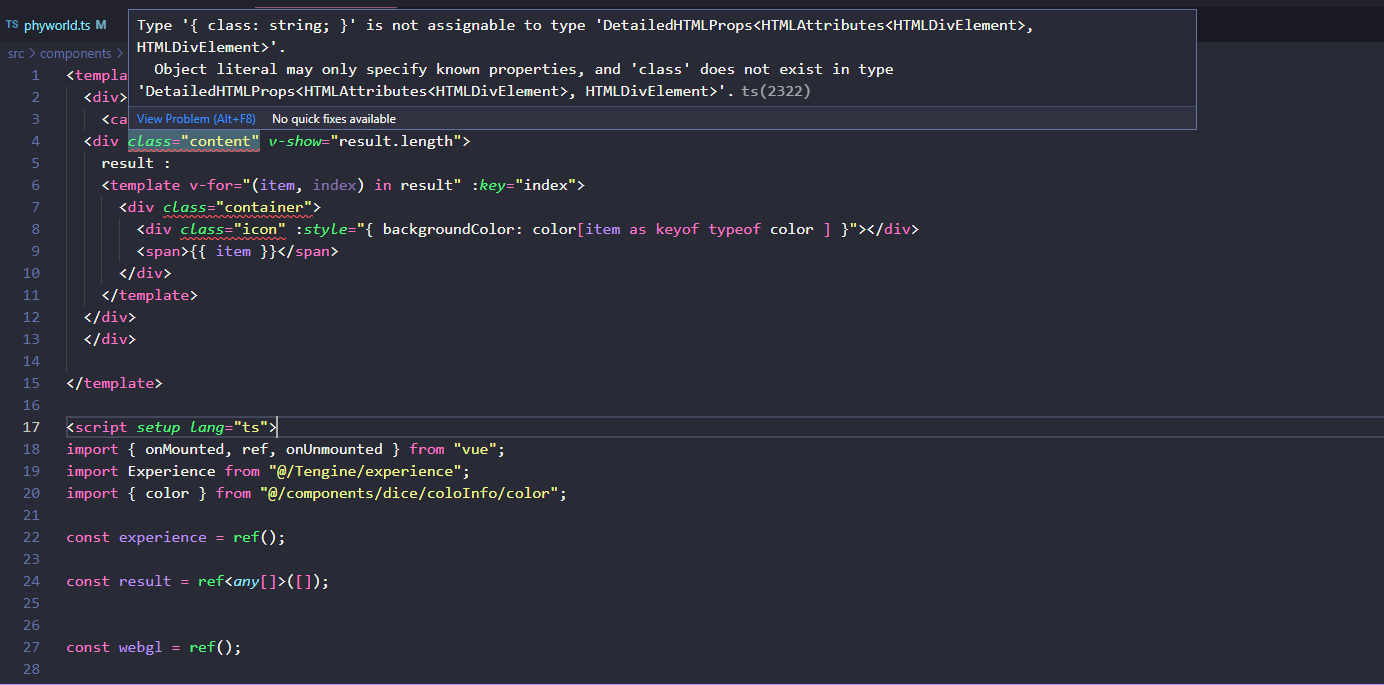This screenshot has width=1384, height=685.
Task: Click the v-show directive on line 4
Action: click(294, 140)
